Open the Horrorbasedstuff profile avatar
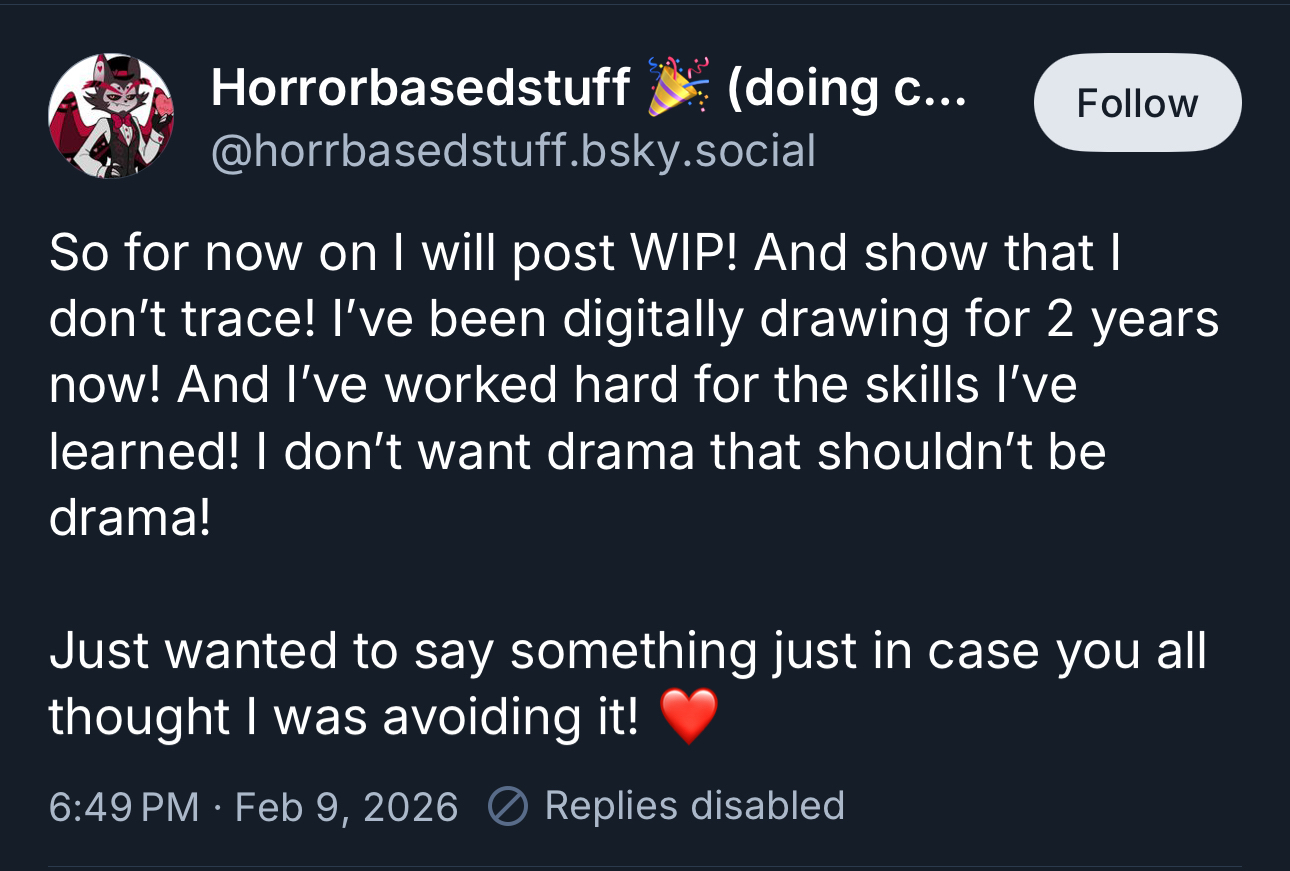 pyautogui.click(x=111, y=116)
